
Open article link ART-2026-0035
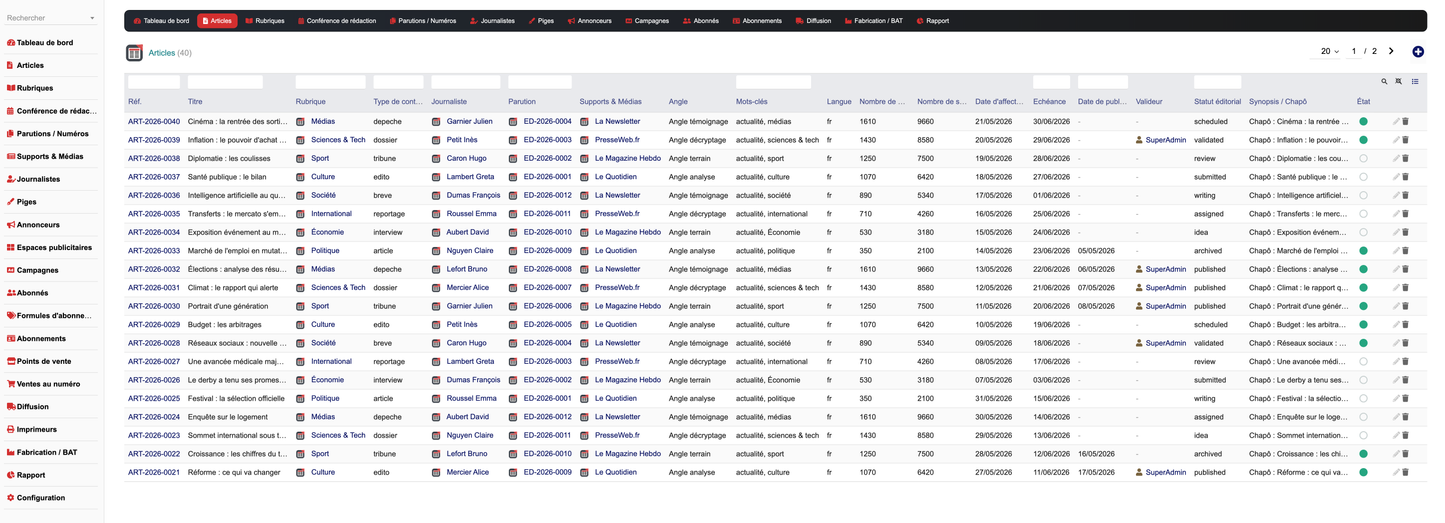tap(154, 214)
